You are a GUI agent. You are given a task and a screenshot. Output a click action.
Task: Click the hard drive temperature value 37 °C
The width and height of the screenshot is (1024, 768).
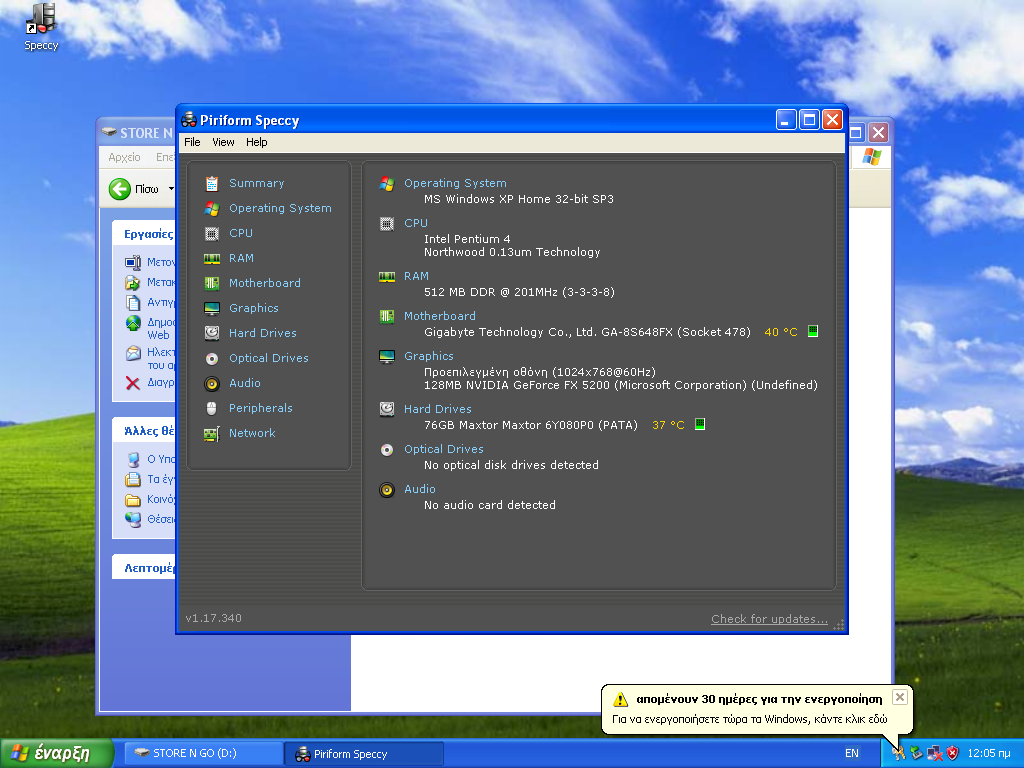point(668,425)
